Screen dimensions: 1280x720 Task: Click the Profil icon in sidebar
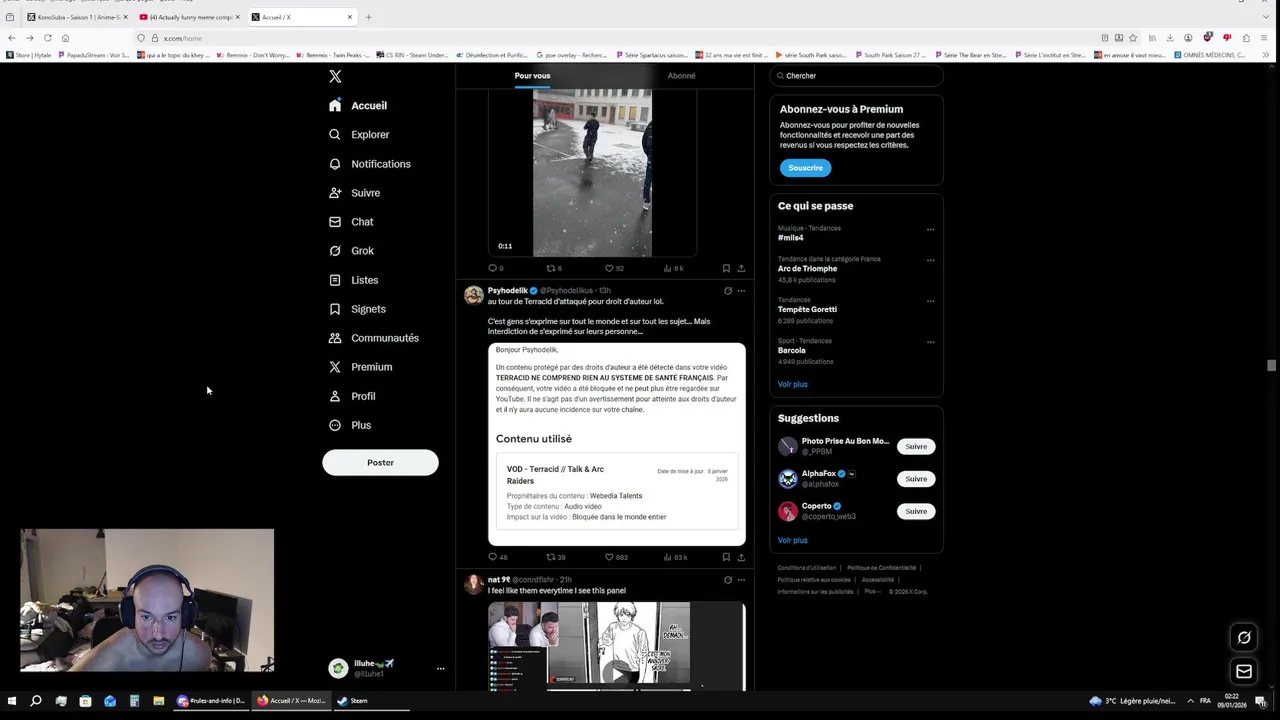click(x=335, y=396)
